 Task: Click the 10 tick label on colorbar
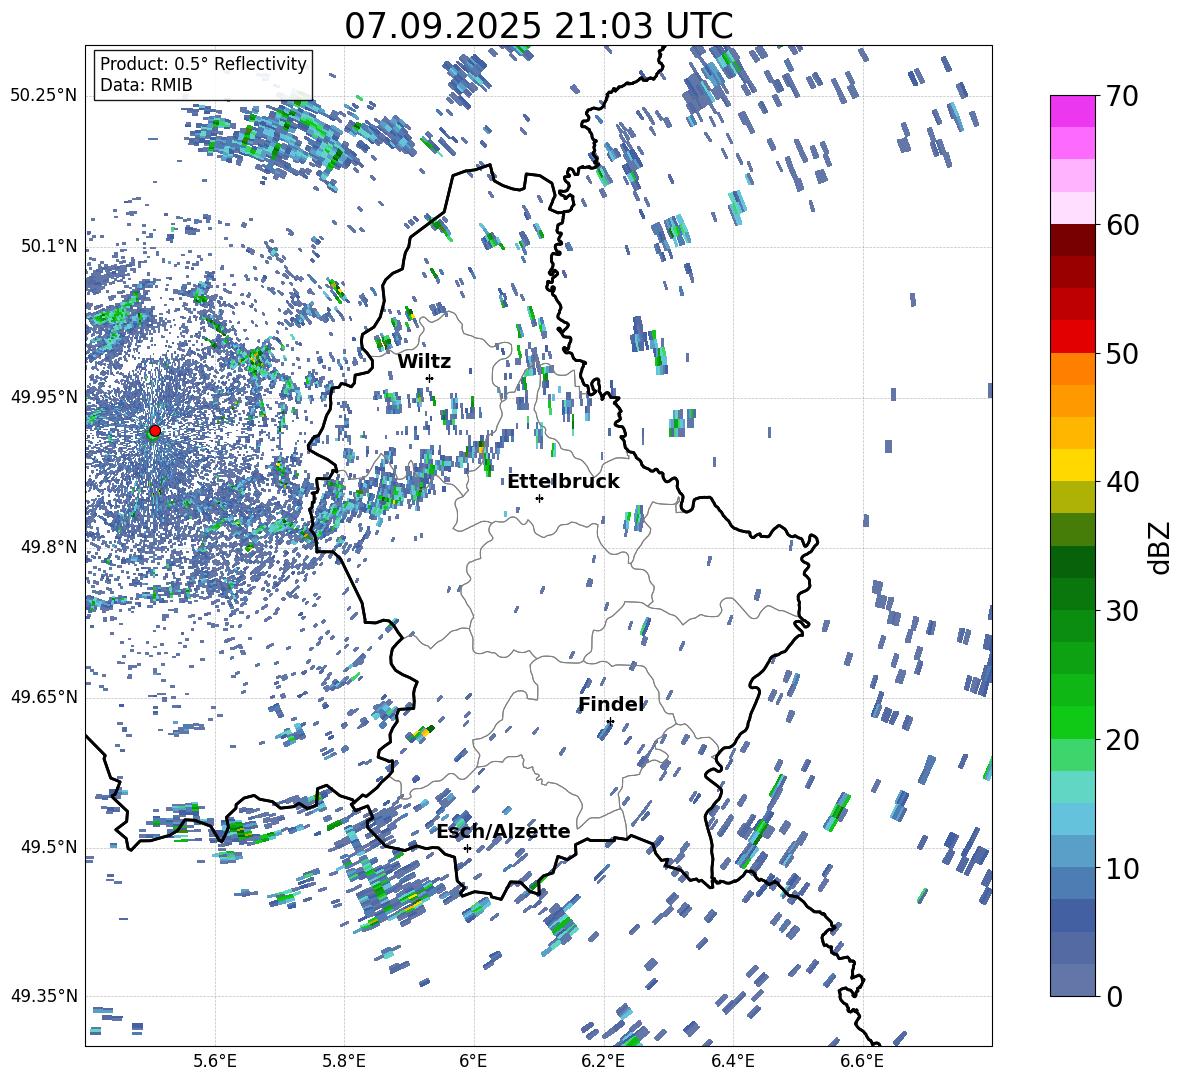1122,868
